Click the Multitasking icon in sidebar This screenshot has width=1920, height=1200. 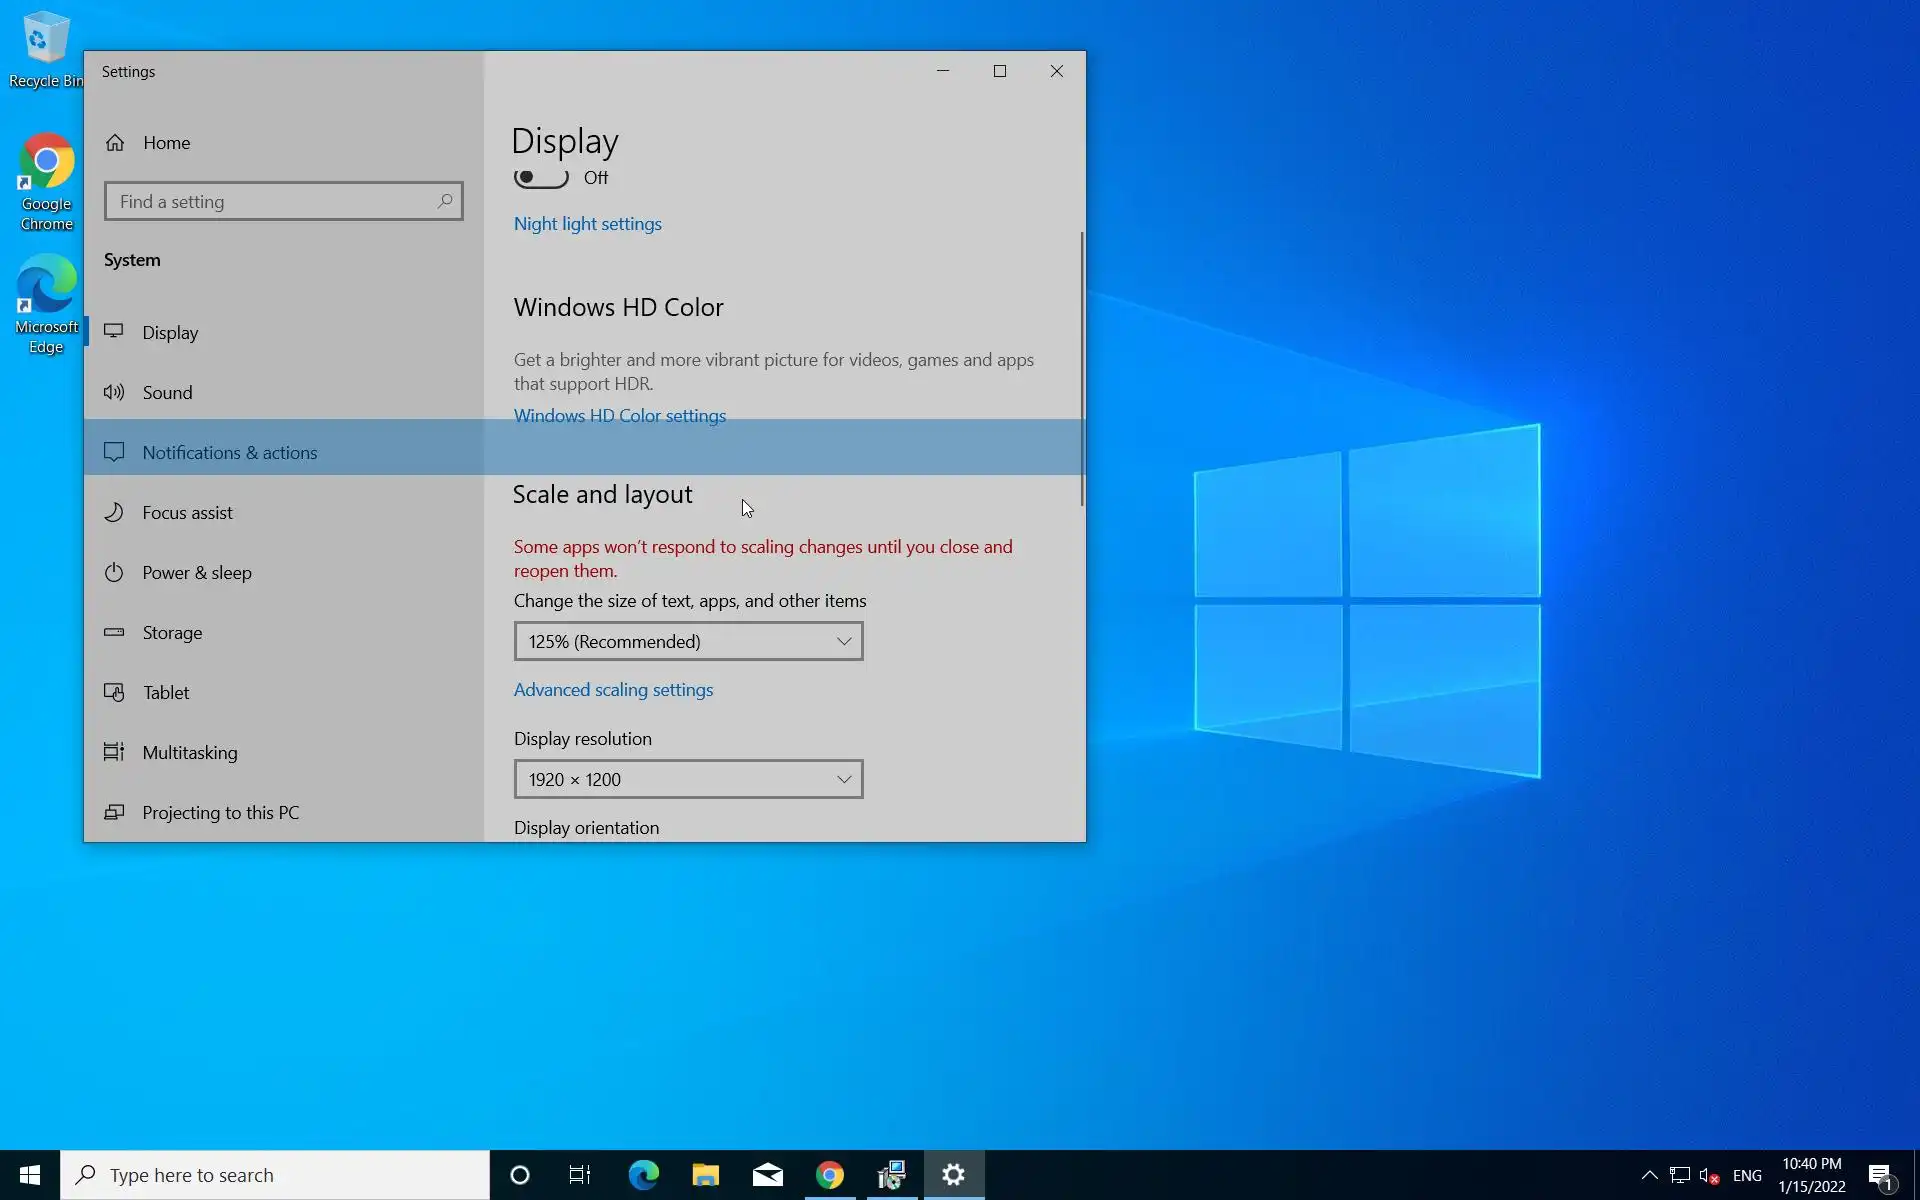114,752
